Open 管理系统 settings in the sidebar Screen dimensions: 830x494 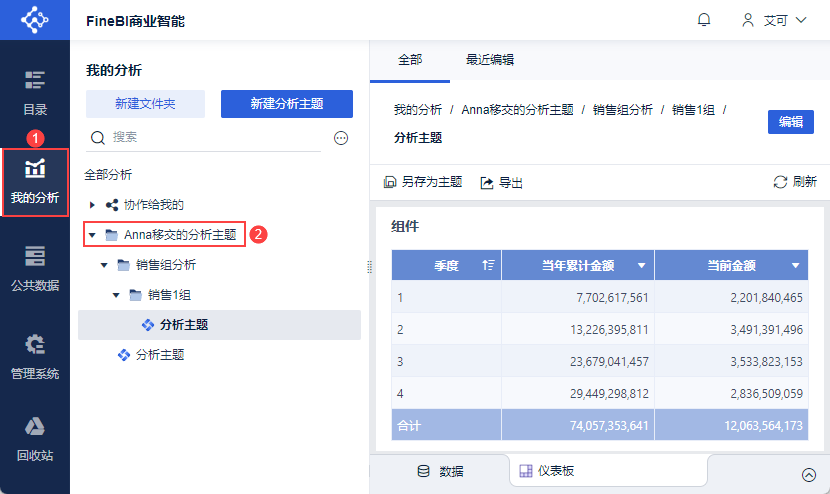click(x=35, y=356)
